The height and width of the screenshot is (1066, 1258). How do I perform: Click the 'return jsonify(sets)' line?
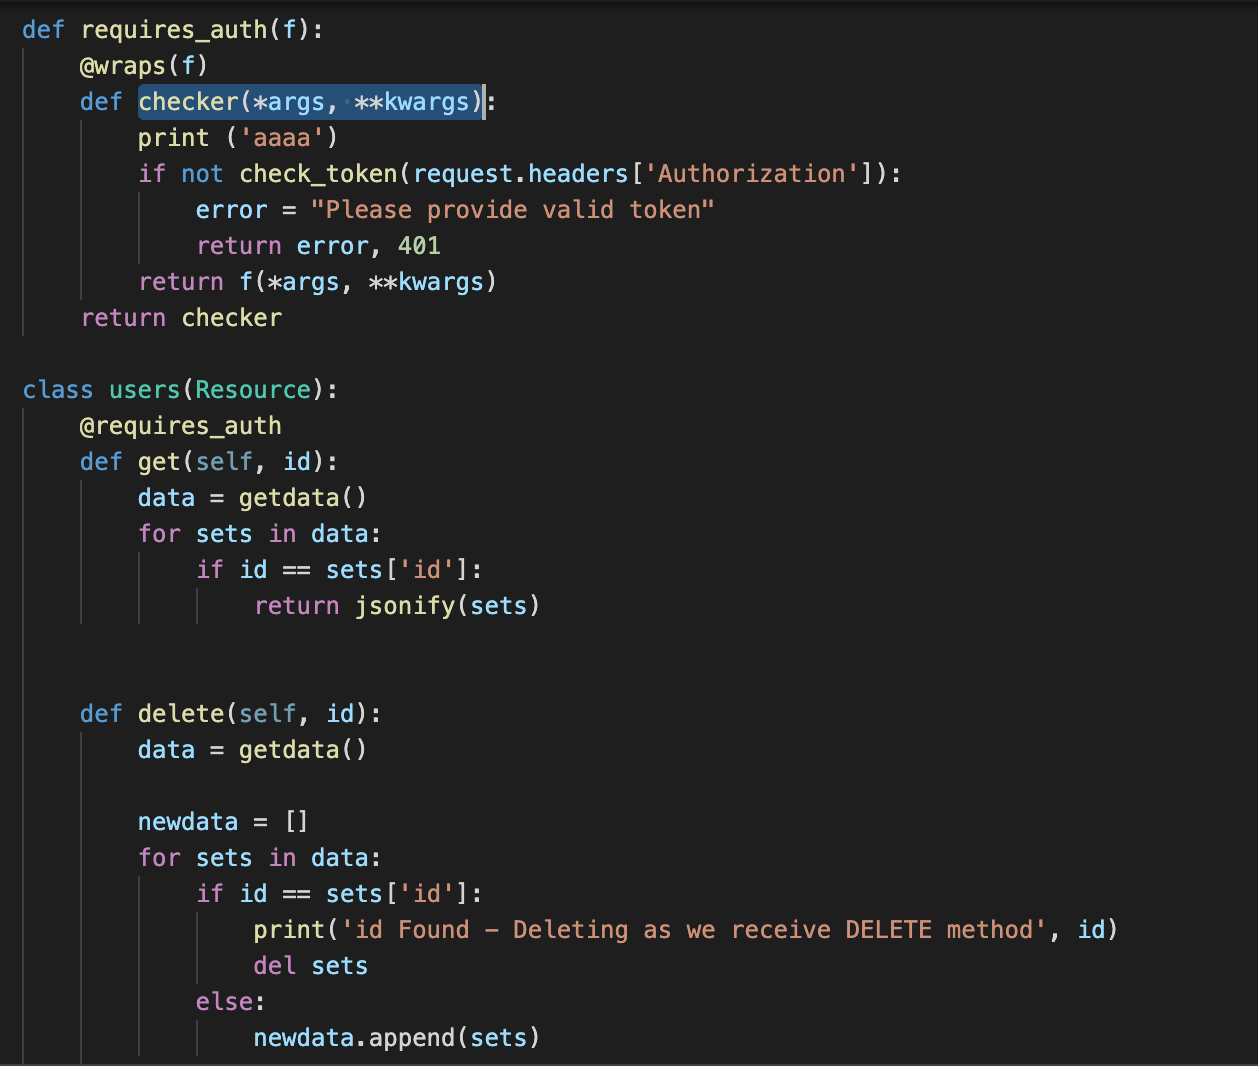(397, 606)
